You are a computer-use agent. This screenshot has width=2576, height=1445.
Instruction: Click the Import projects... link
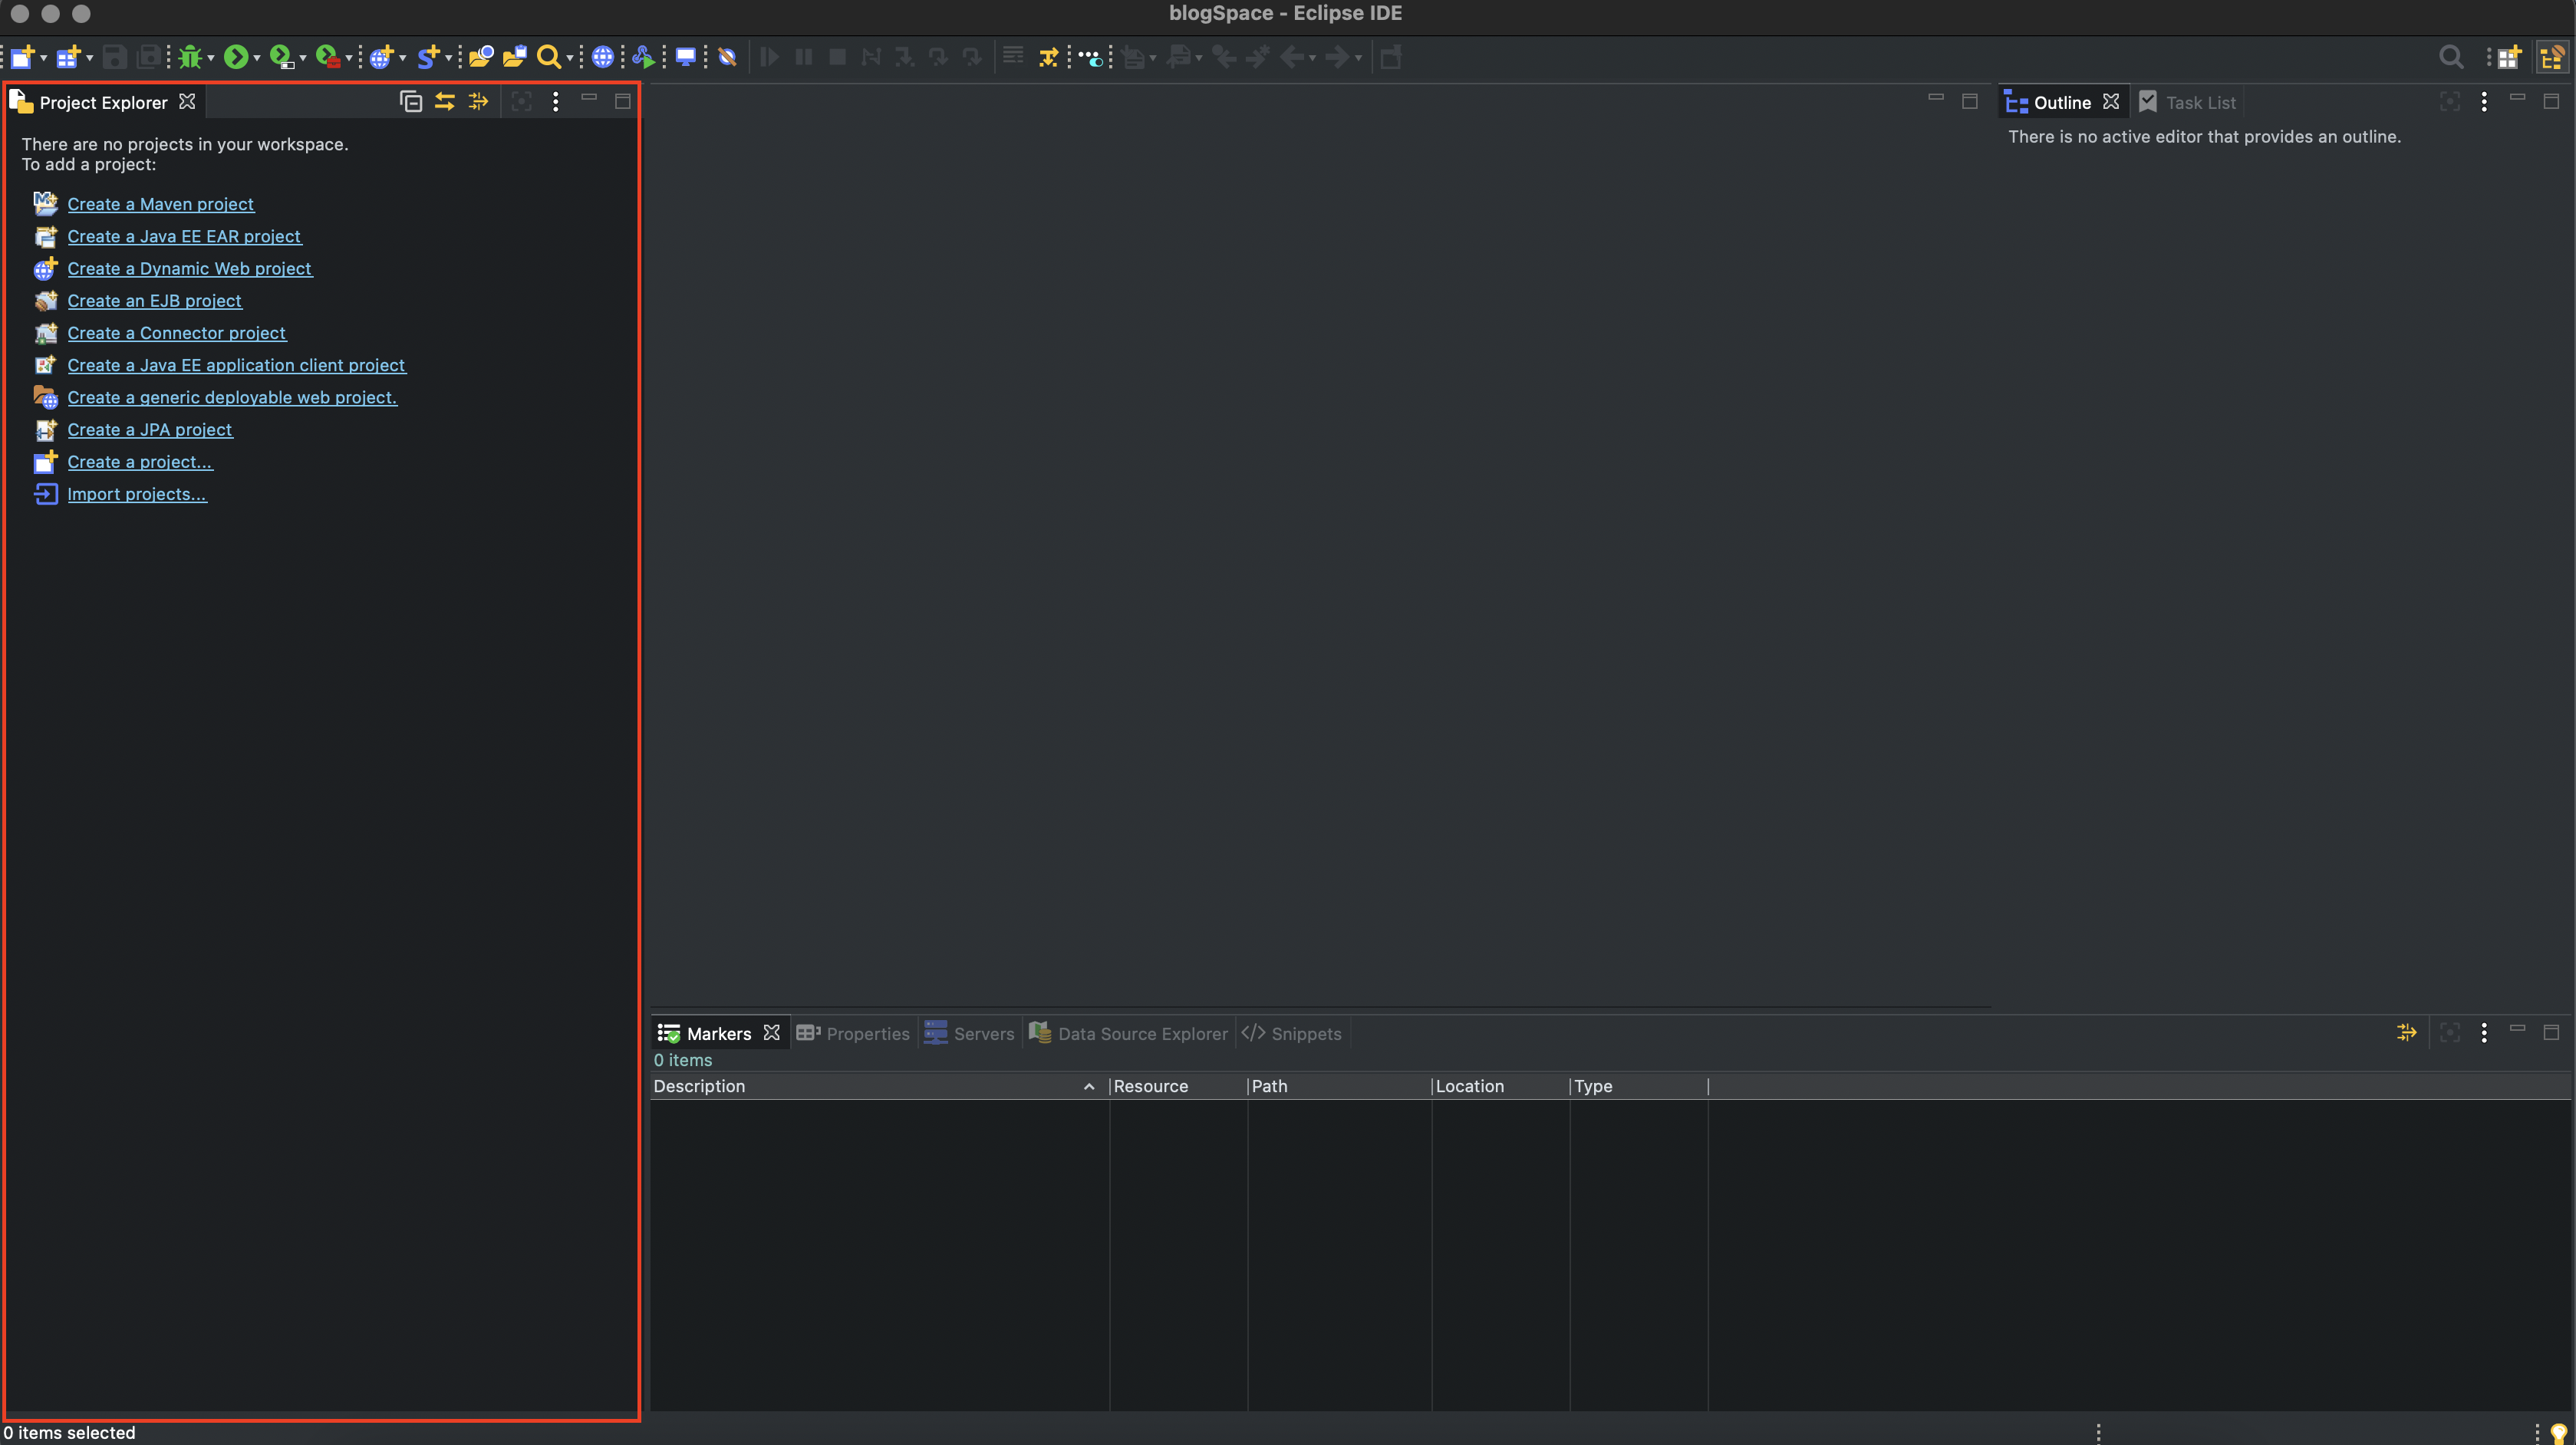tap(137, 494)
